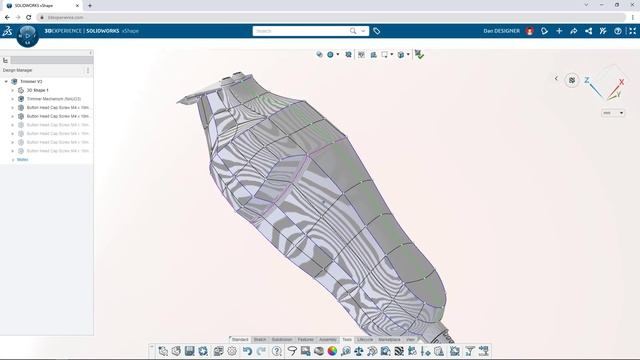Click the Design Manager tree tab icon

point(6,60)
